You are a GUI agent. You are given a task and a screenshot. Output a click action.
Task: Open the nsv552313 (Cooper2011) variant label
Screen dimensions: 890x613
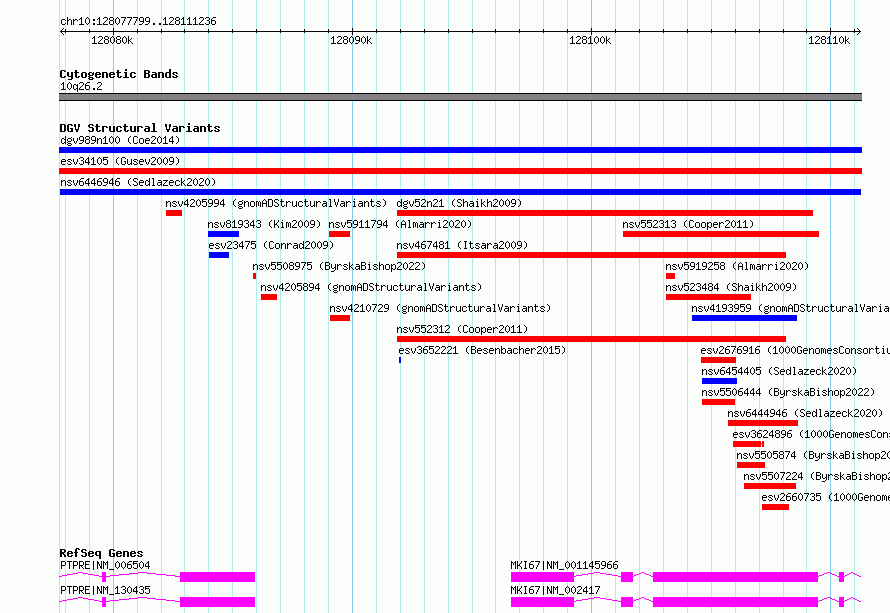(688, 224)
